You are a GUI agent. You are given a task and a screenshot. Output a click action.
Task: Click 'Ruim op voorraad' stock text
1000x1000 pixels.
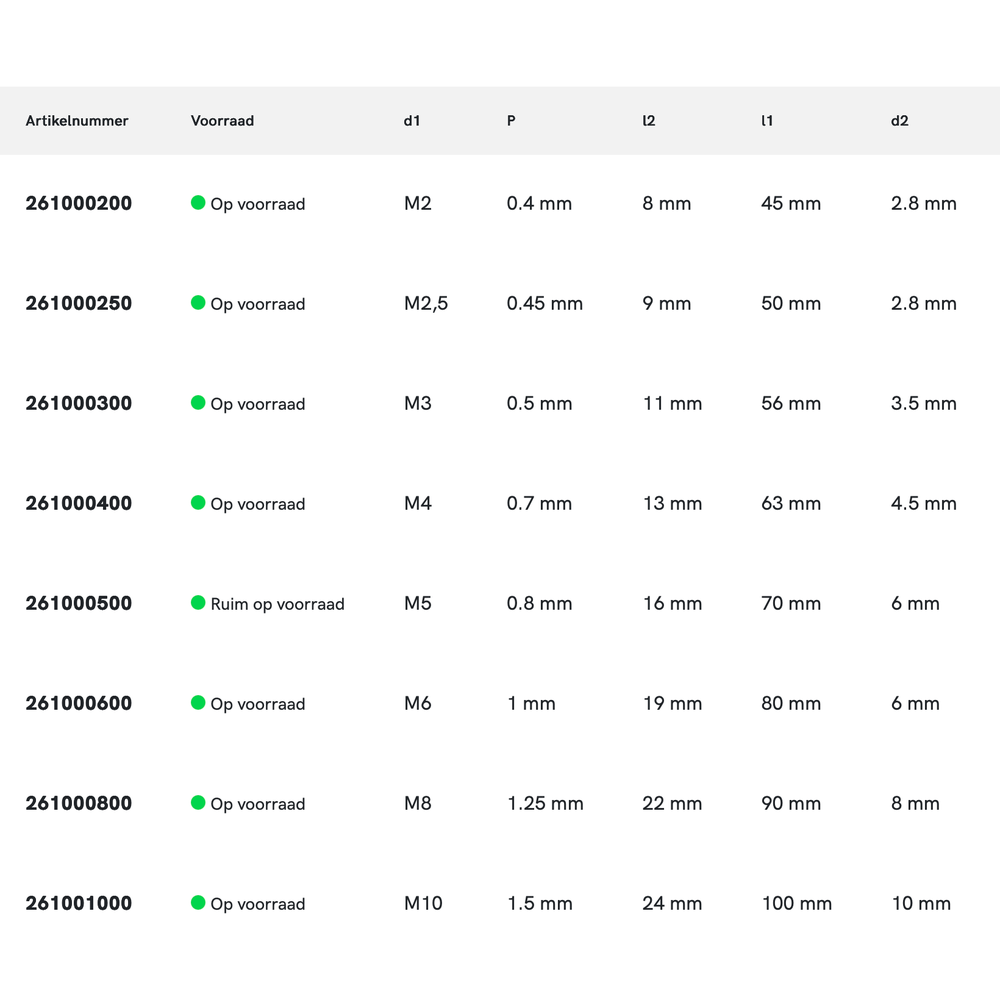(x=277, y=604)
